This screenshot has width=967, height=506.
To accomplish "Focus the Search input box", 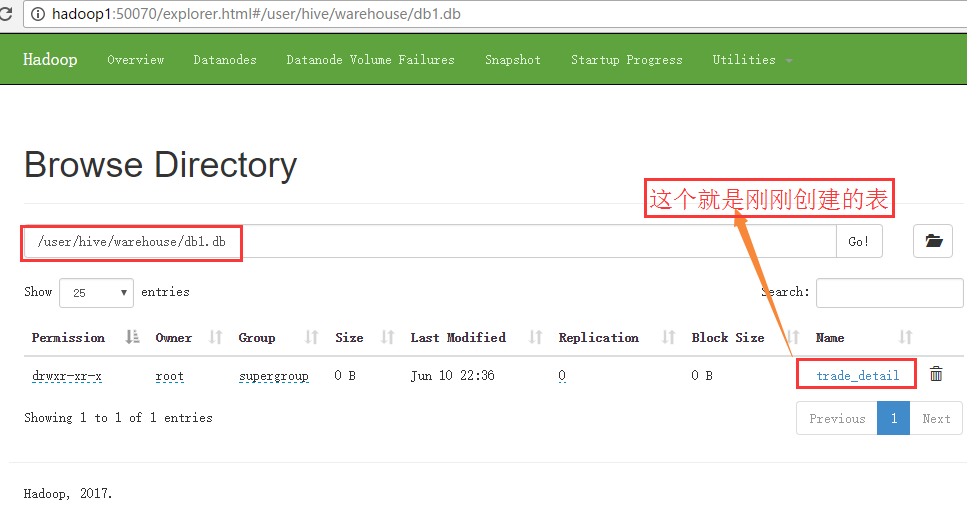I will [889, 292].
